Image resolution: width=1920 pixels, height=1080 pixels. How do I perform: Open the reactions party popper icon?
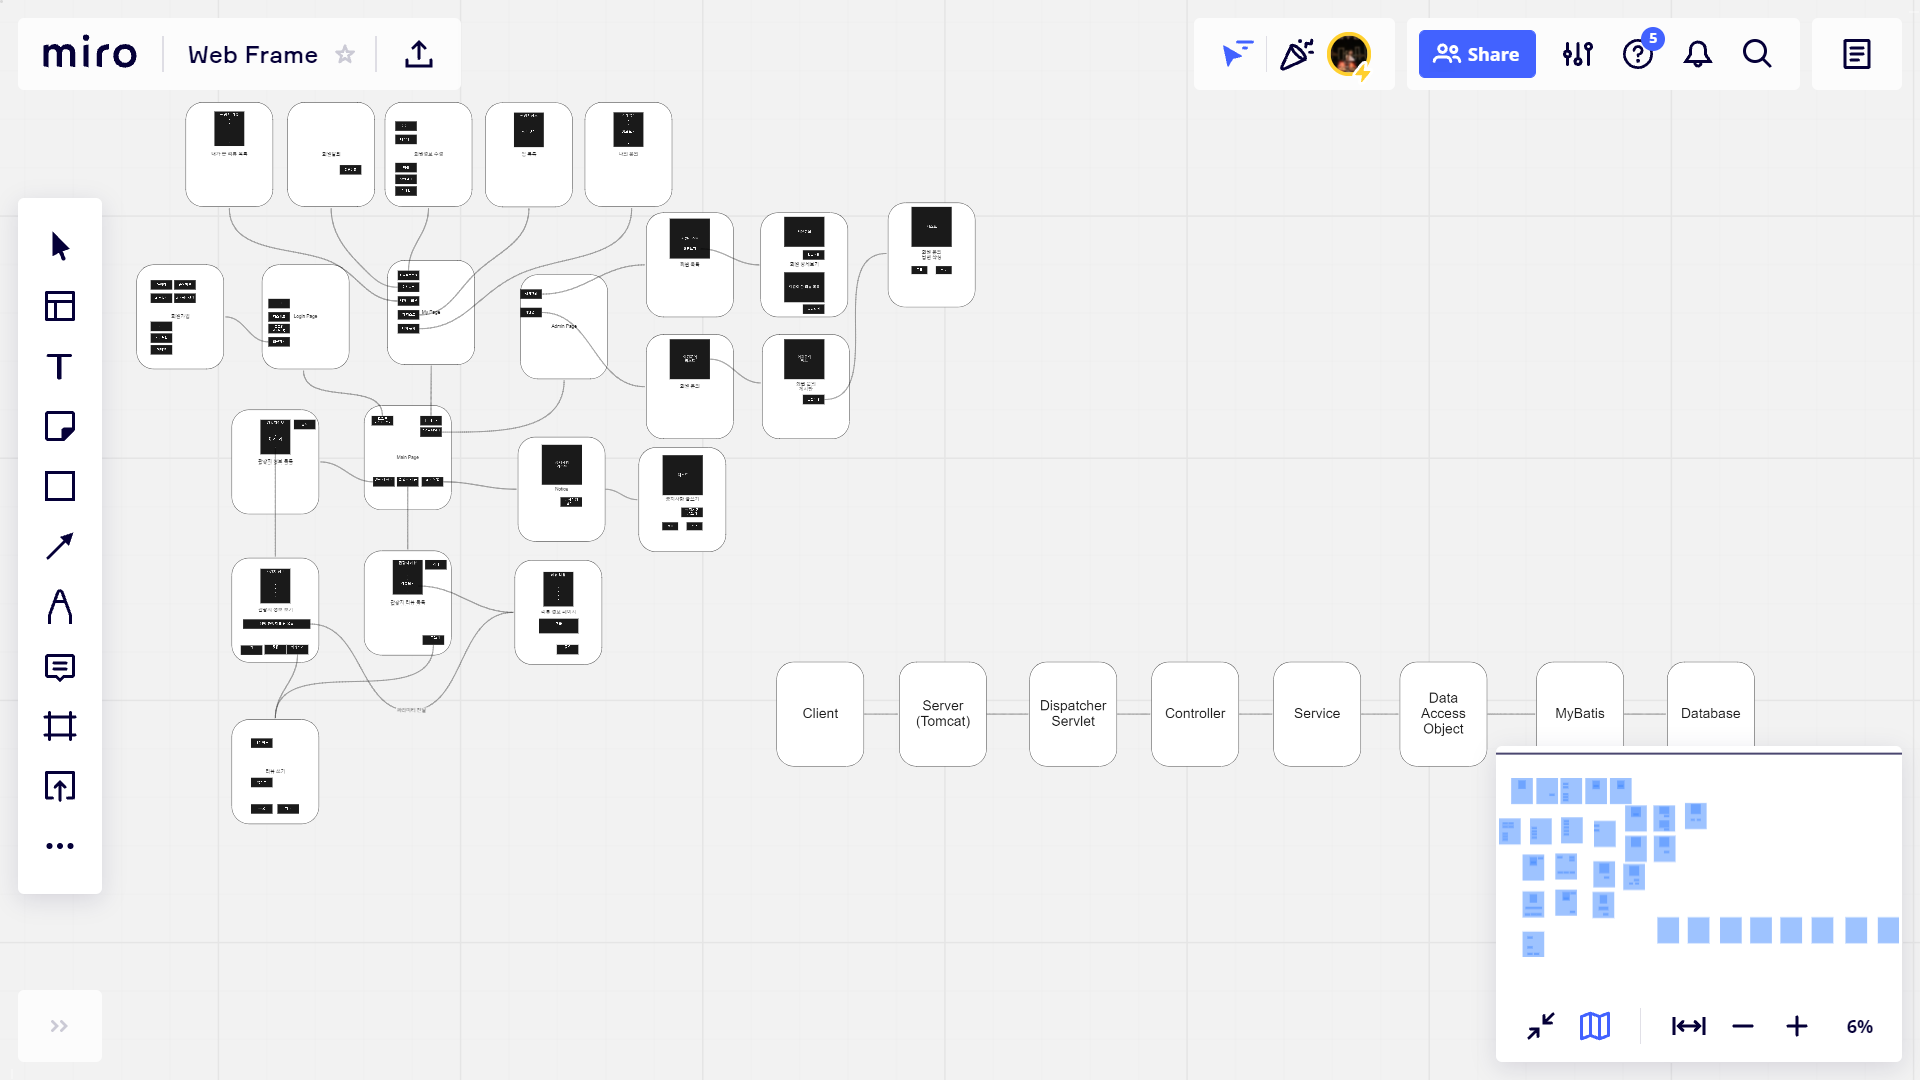click(x=1297, y=54)
